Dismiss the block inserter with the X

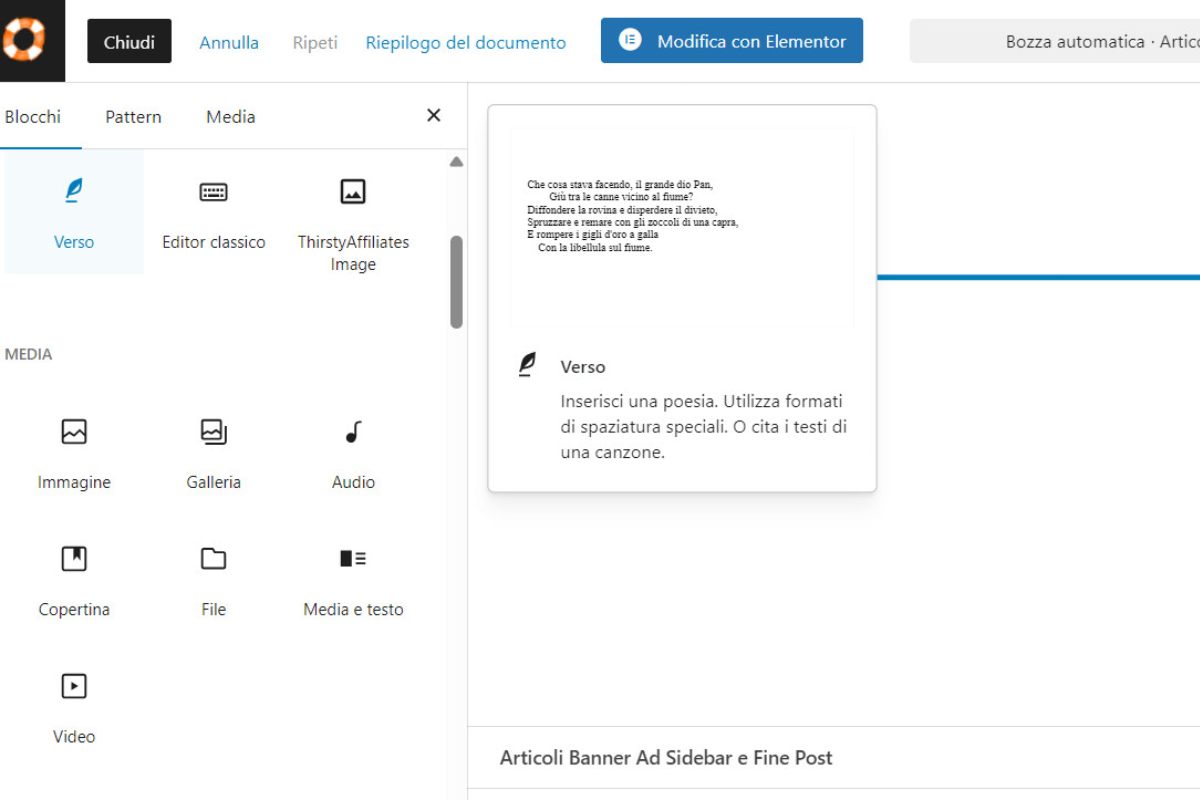(x=433, y=115)
